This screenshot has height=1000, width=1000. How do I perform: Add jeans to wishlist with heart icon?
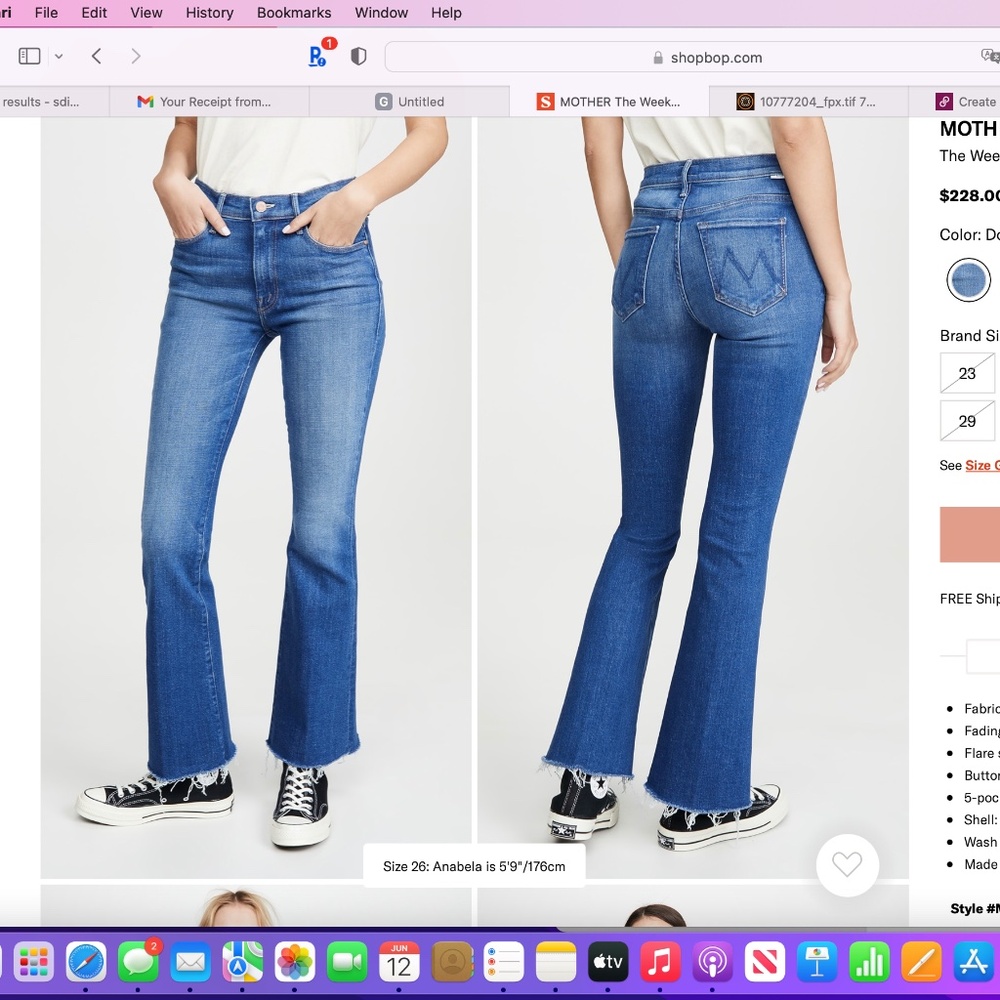[847, 865]
